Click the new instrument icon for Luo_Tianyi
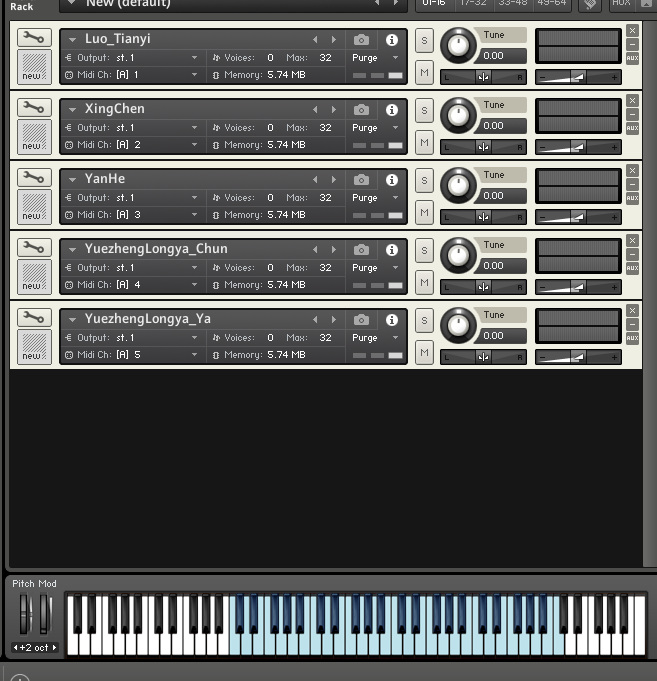Screen dimensions: 657x681 [34, 66]
